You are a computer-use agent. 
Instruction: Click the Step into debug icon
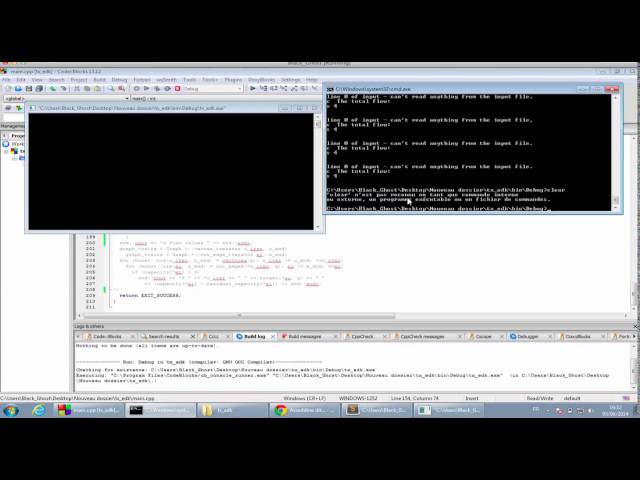coord(284,88)
